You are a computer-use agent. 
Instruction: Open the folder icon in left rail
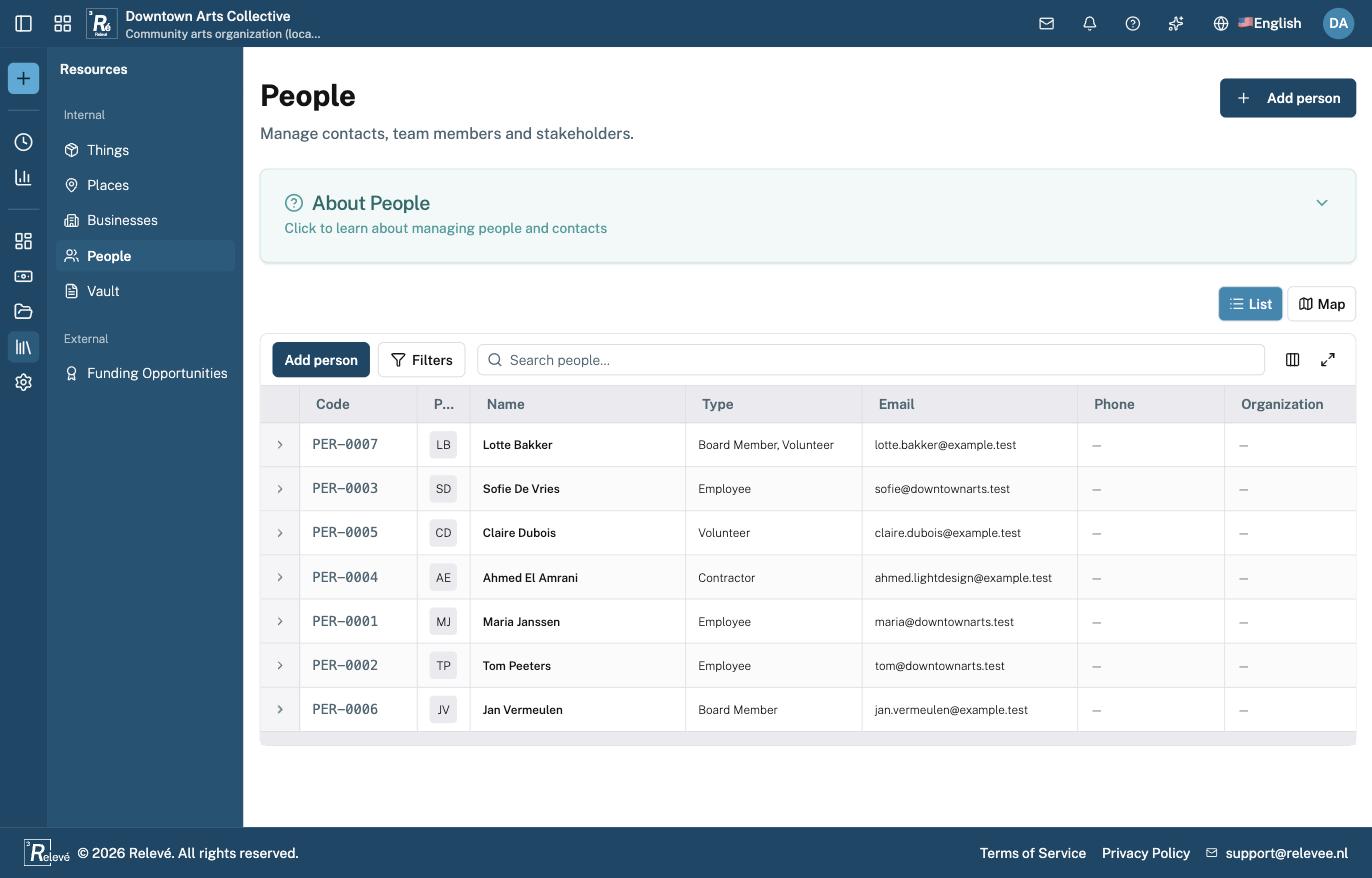23,311
